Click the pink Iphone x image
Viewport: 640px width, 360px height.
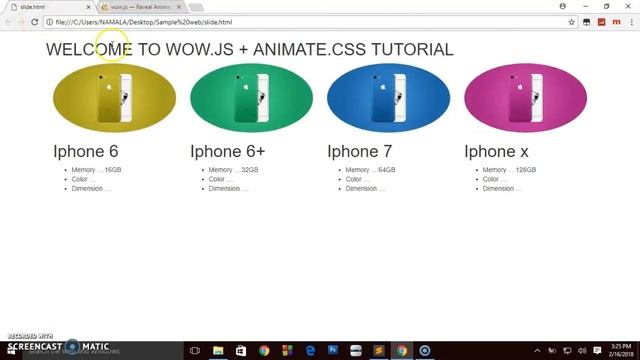pyautogui.click(x=525, y=98)
